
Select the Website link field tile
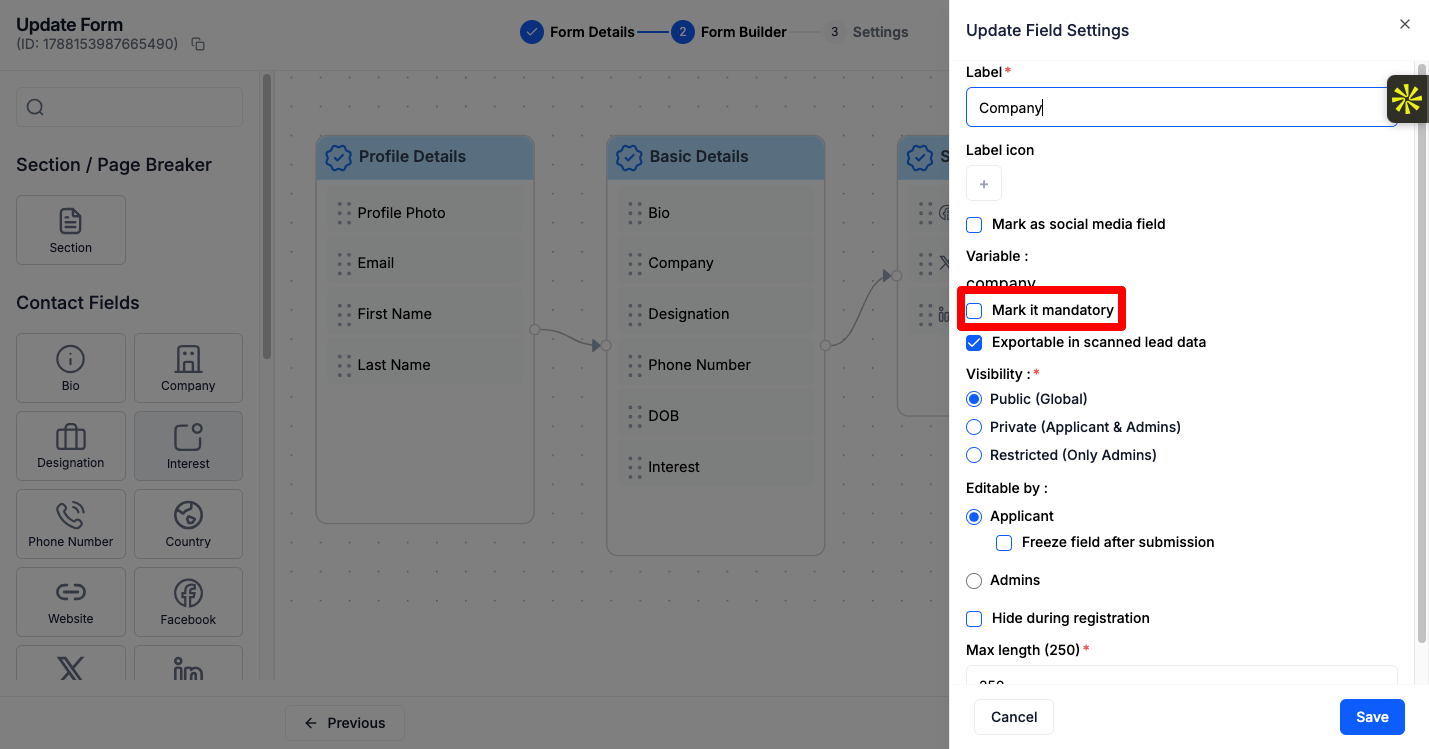[x=71, y=602]
